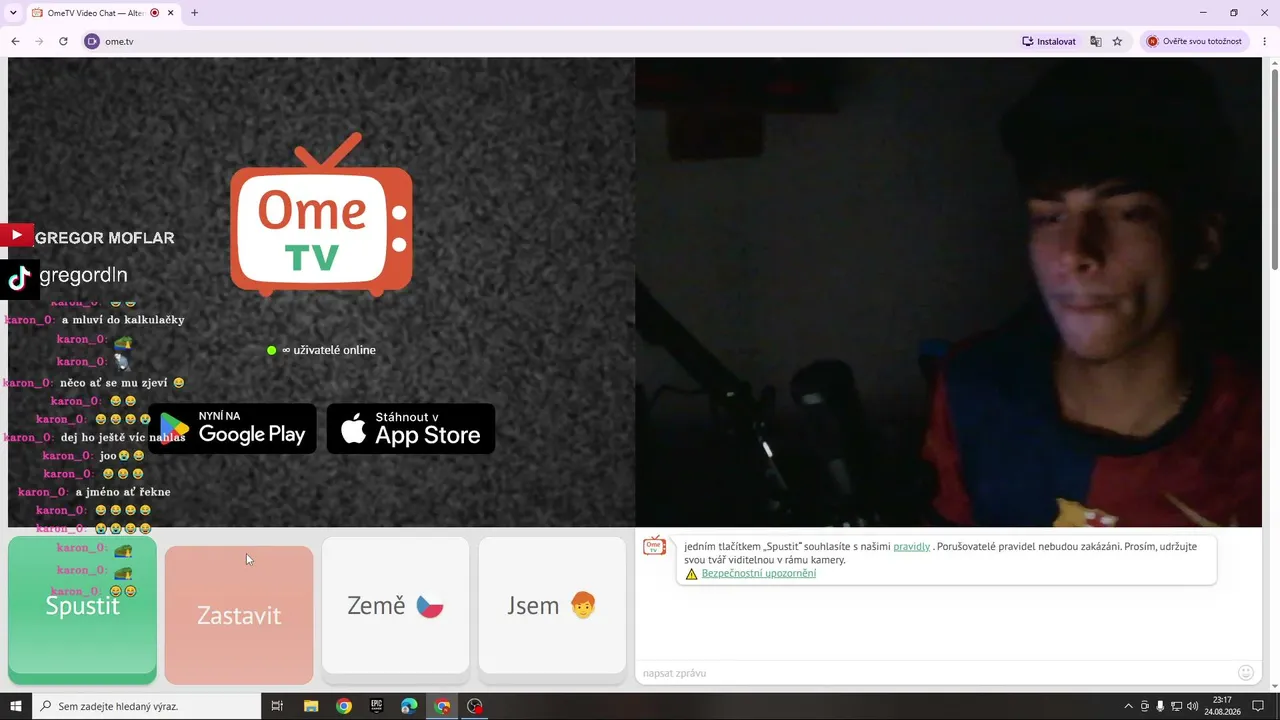
Task: Reload the page with the refresh icon
Action: tap(63, 41)
